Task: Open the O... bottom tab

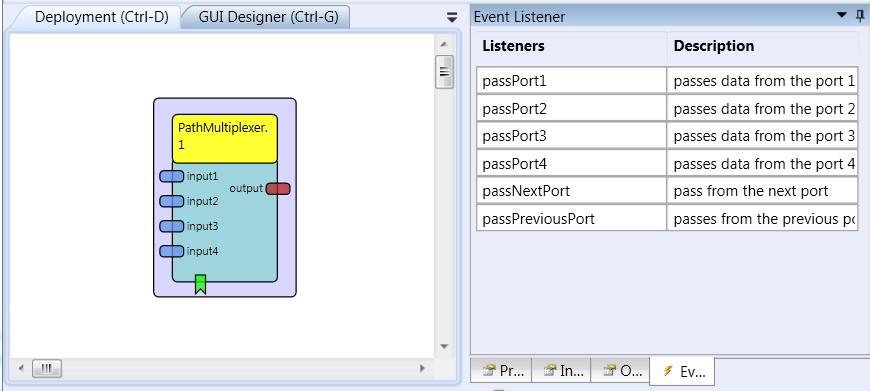Action: pos(620,370)
